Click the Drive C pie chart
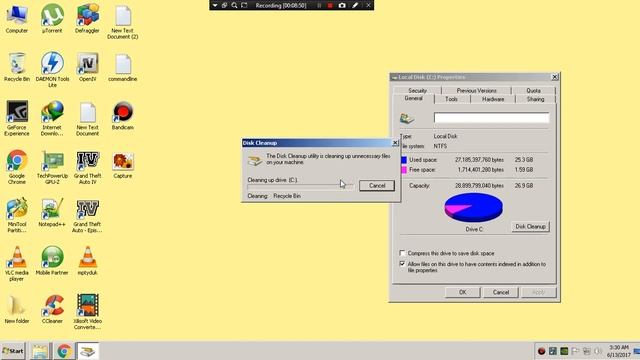The height and width of the screenshot is (360, 640). [473, 208]
